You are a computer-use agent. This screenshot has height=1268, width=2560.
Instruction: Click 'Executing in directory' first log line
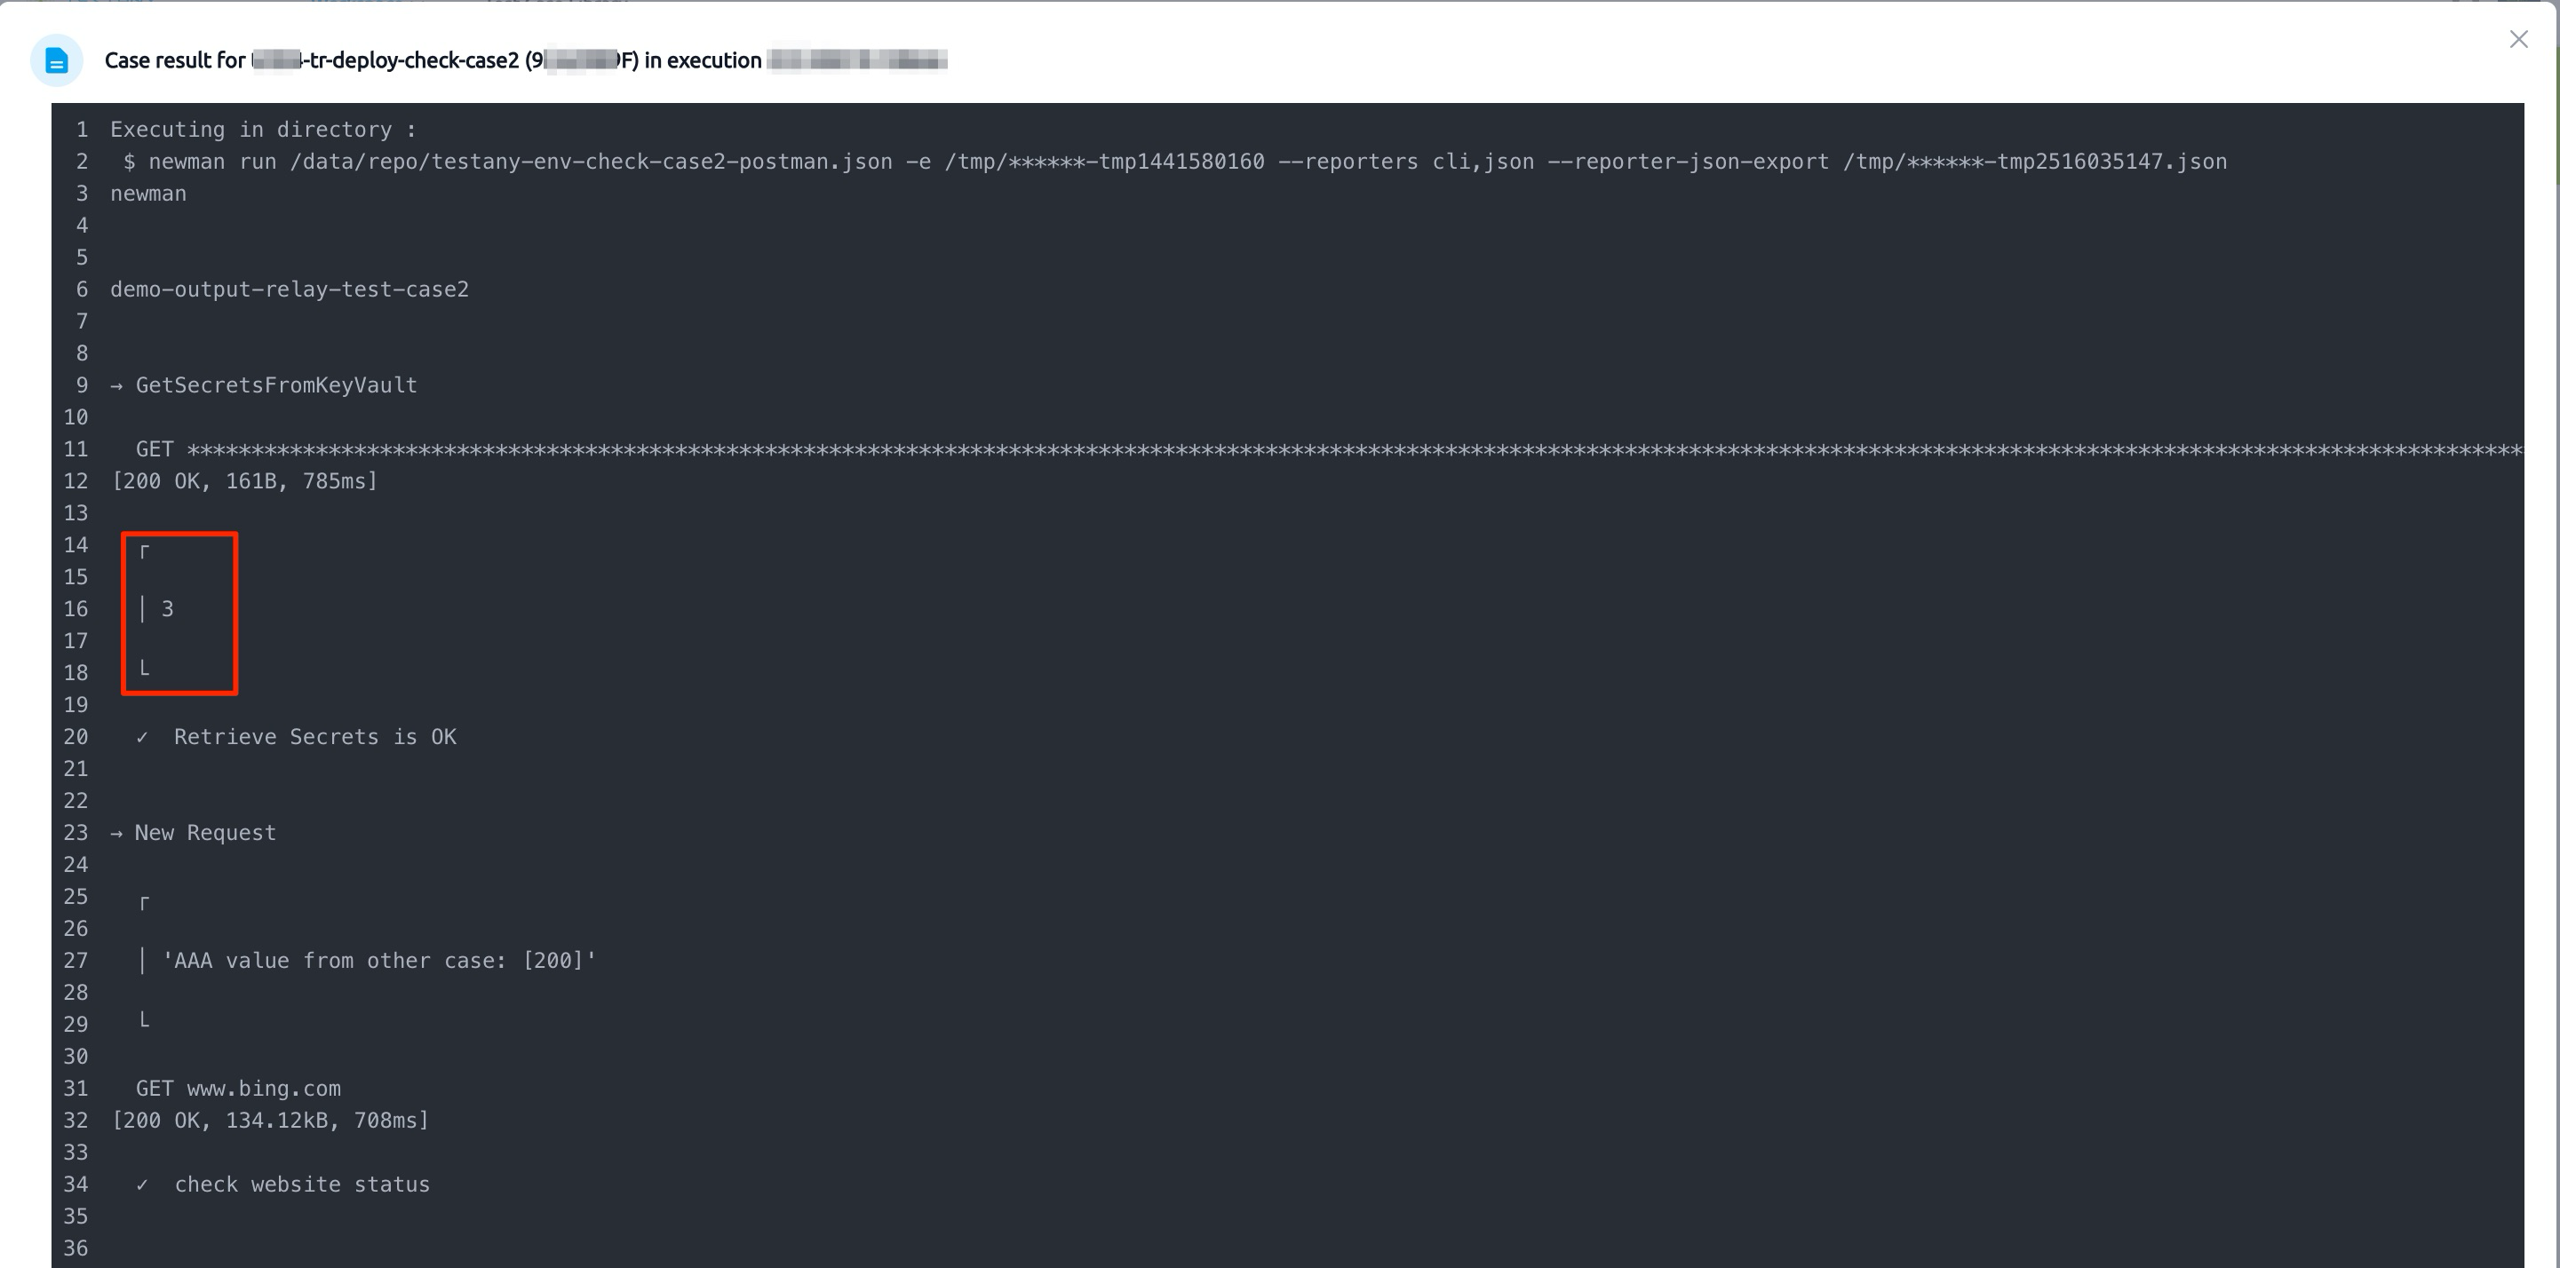click(x=263, y=129)
